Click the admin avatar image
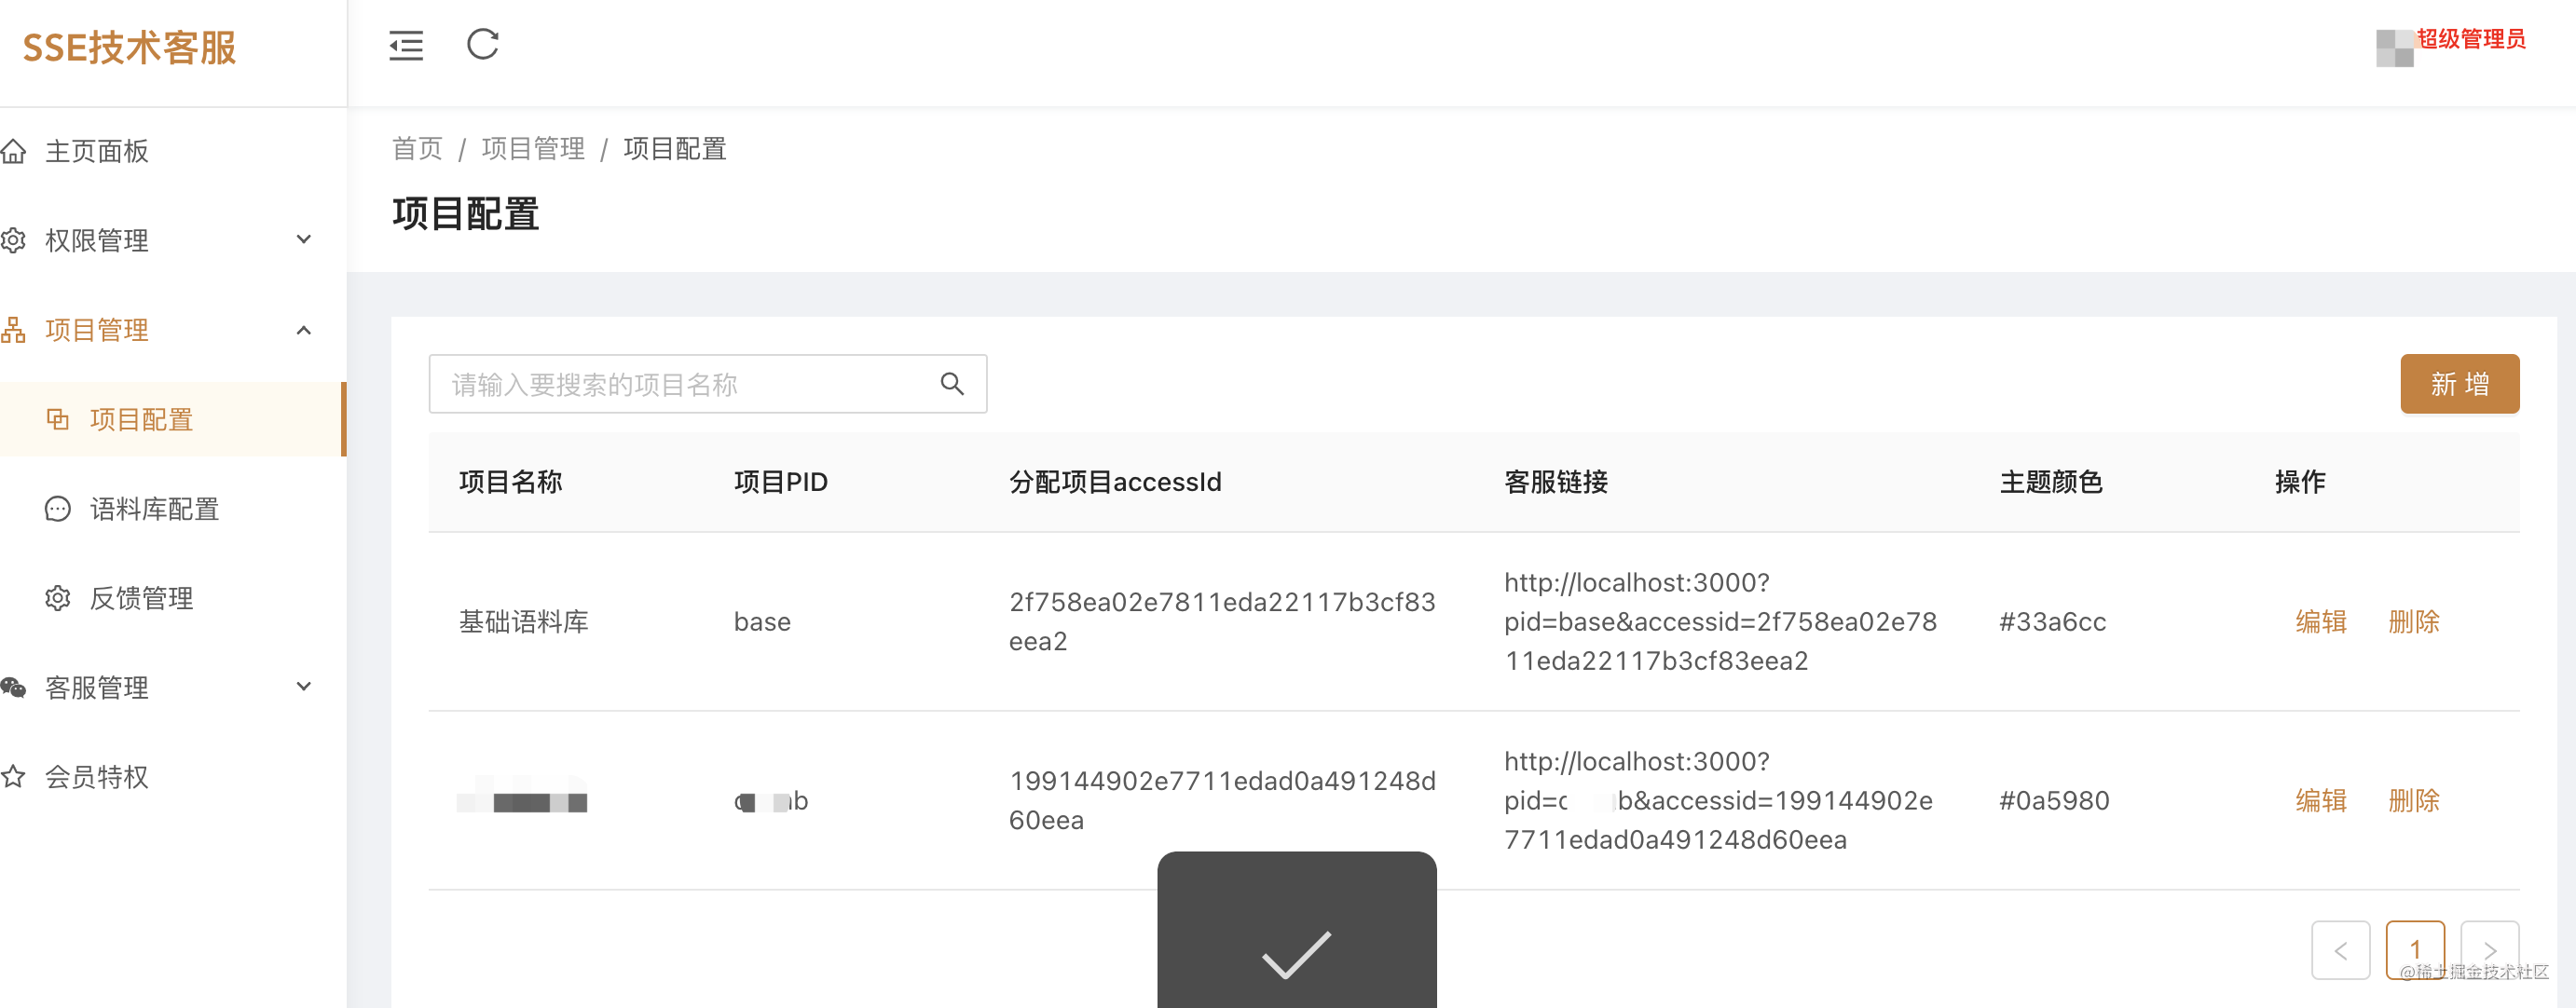The width and height of the screenshot is (2576, 1008). pyautogui.click(x=2394, y=48)
